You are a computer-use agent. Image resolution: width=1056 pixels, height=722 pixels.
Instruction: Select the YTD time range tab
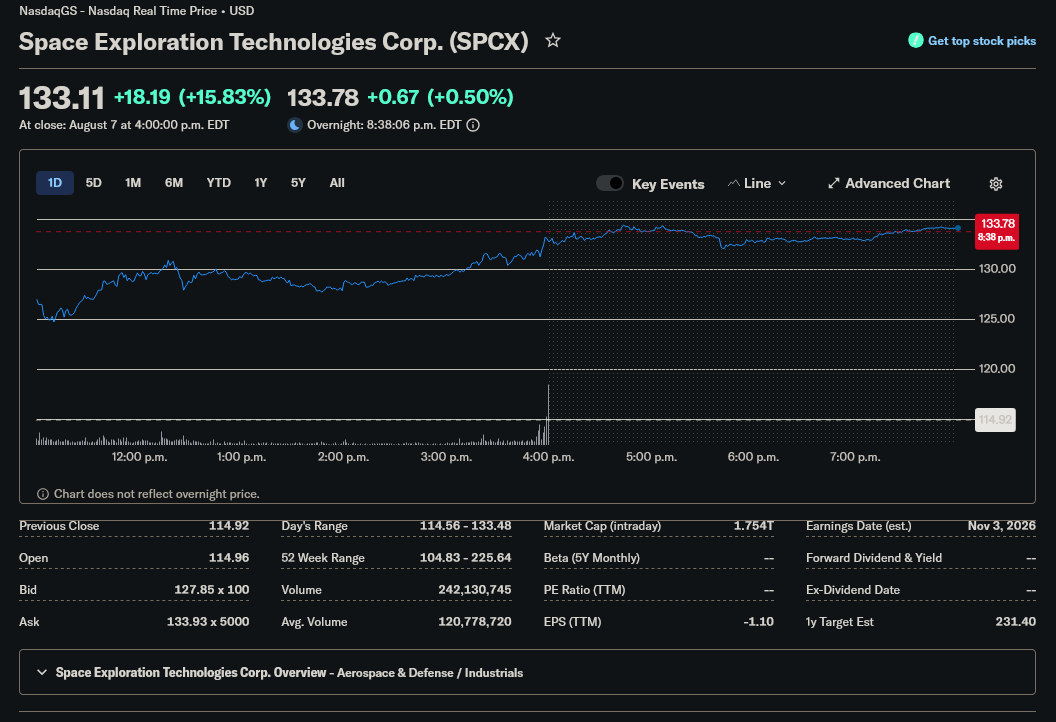pos(218,183)
